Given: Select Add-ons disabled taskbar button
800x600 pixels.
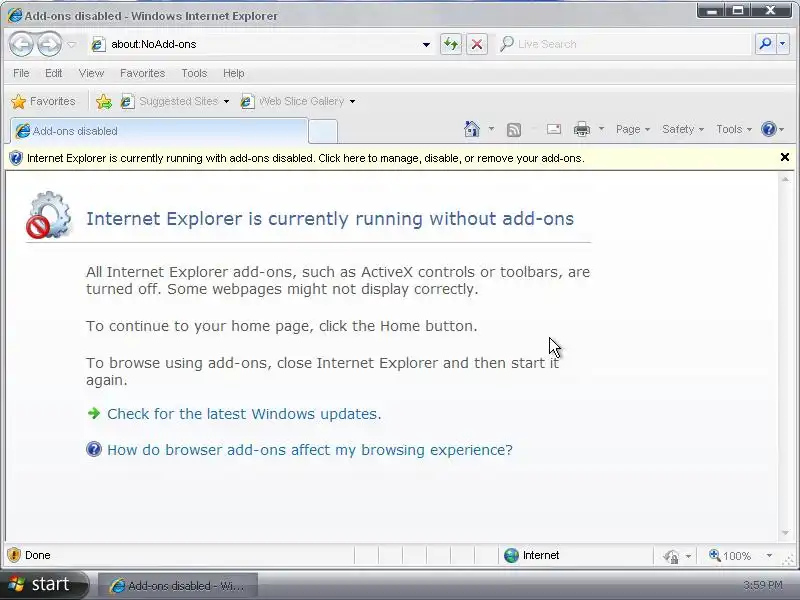Looking at the screenshot, I should pos(177,586).
